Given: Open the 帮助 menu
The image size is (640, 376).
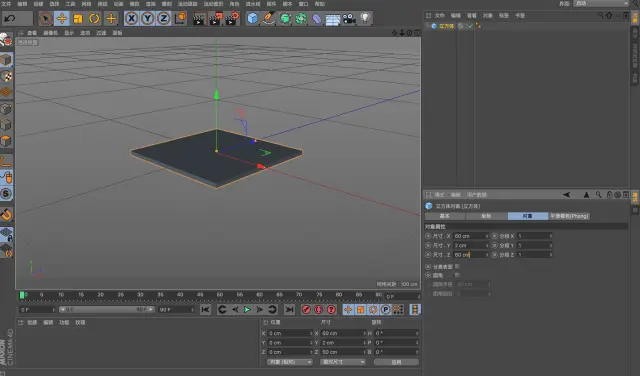Looking at the screenshot, I should (x=320, y=4).
